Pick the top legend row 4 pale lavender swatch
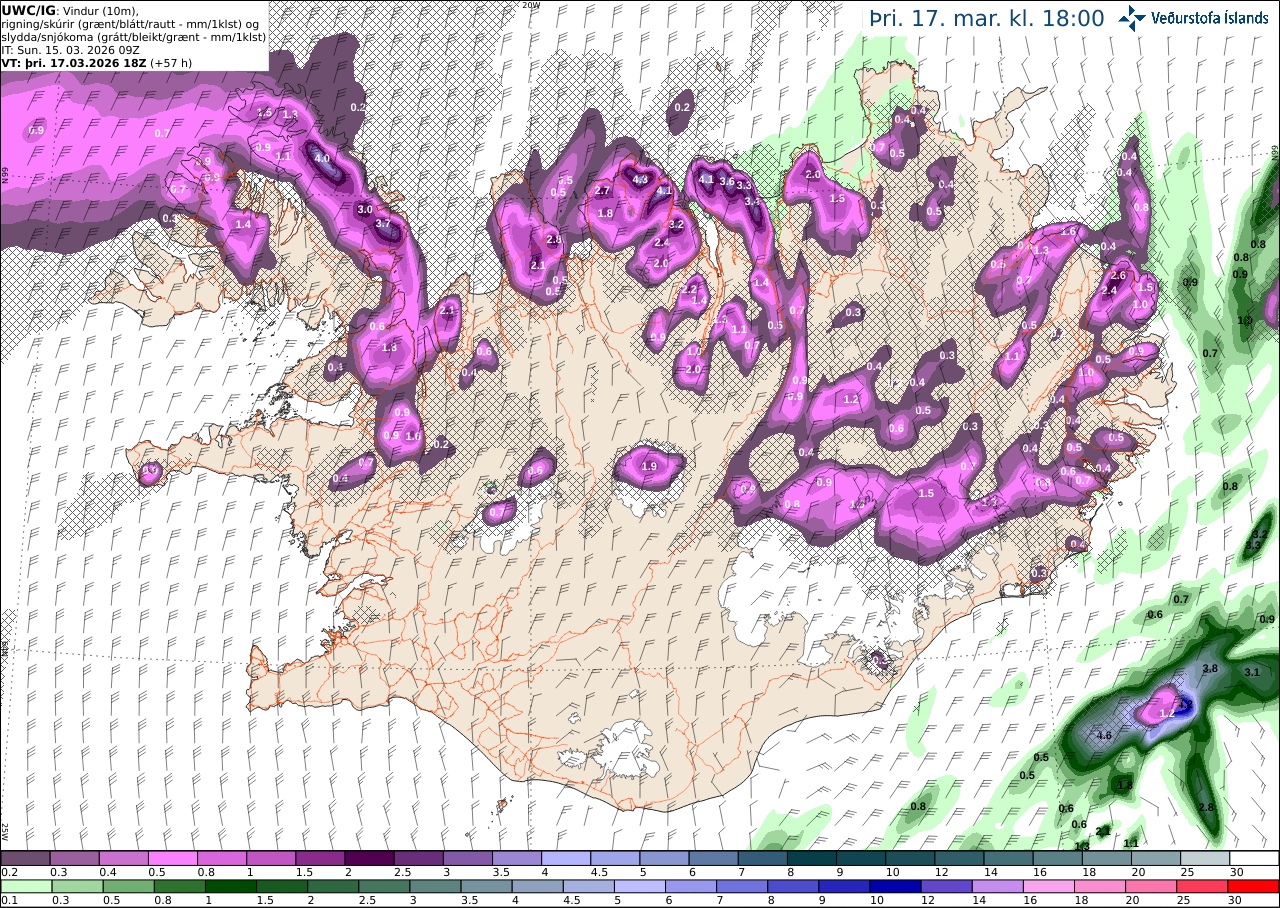 point(566,858)
